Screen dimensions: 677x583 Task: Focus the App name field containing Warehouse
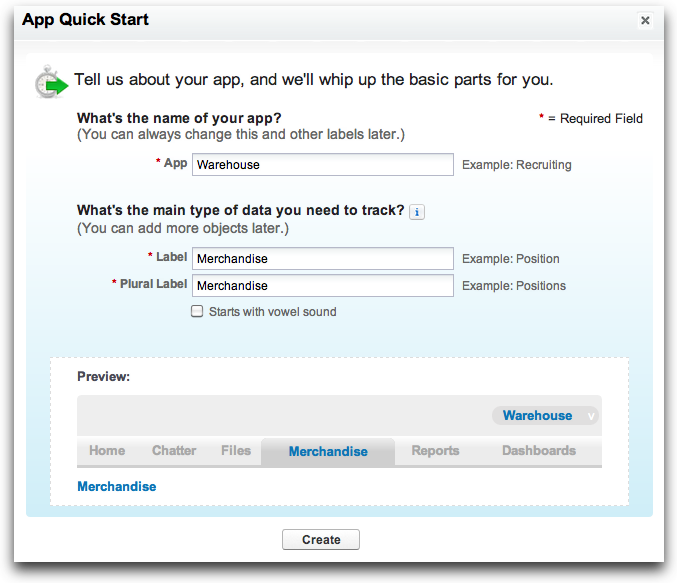(x=323, y=165)
